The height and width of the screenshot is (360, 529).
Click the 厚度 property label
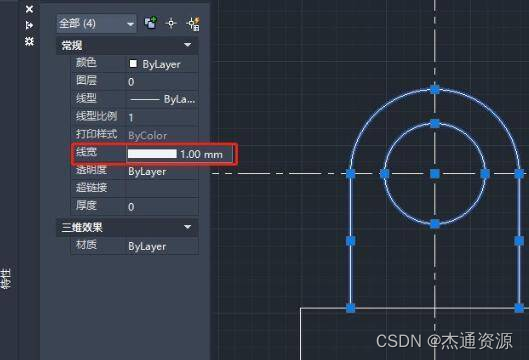click(x=86, y=205)
